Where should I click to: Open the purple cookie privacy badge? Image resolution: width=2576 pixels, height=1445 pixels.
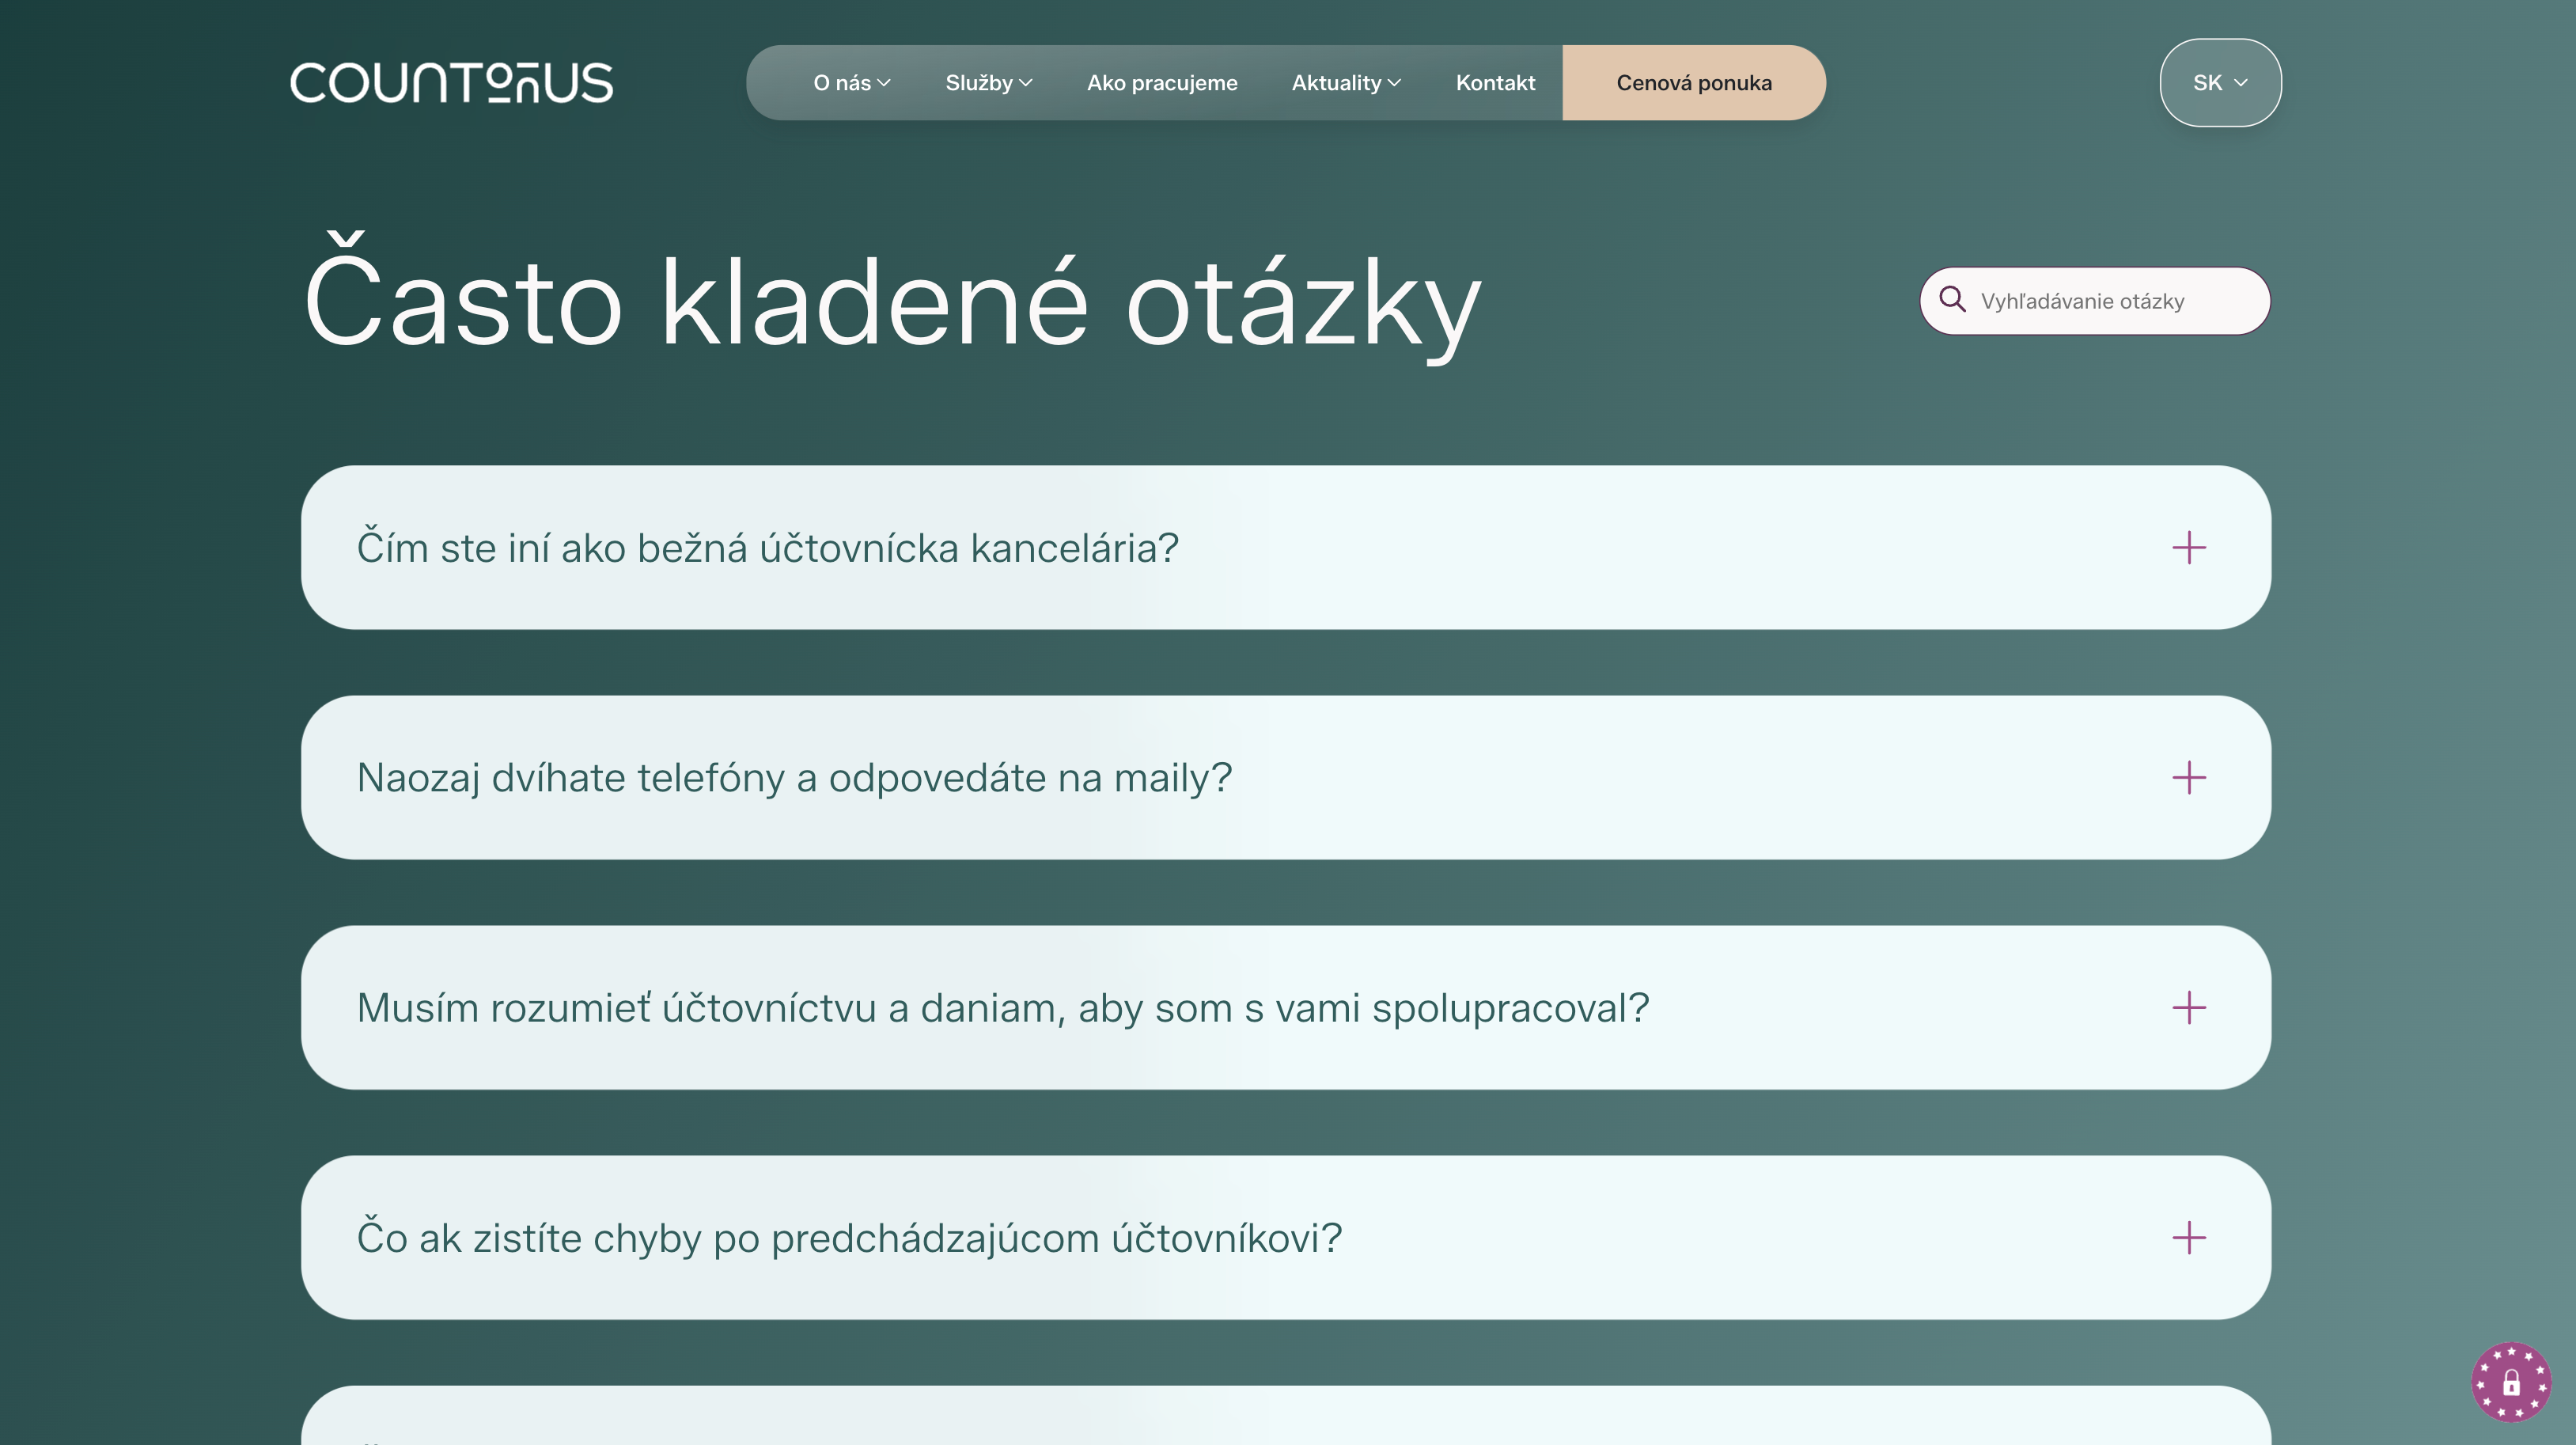point(2510,1381)
